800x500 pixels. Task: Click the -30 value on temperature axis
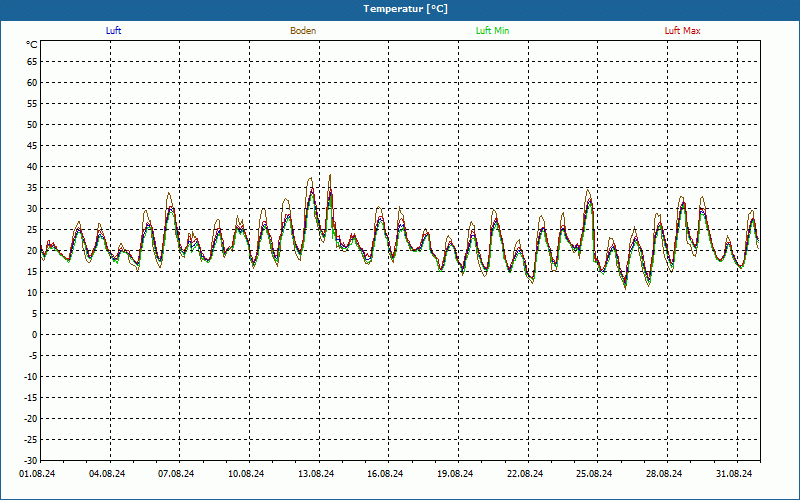pyautogui.click(x=30, y=461)
